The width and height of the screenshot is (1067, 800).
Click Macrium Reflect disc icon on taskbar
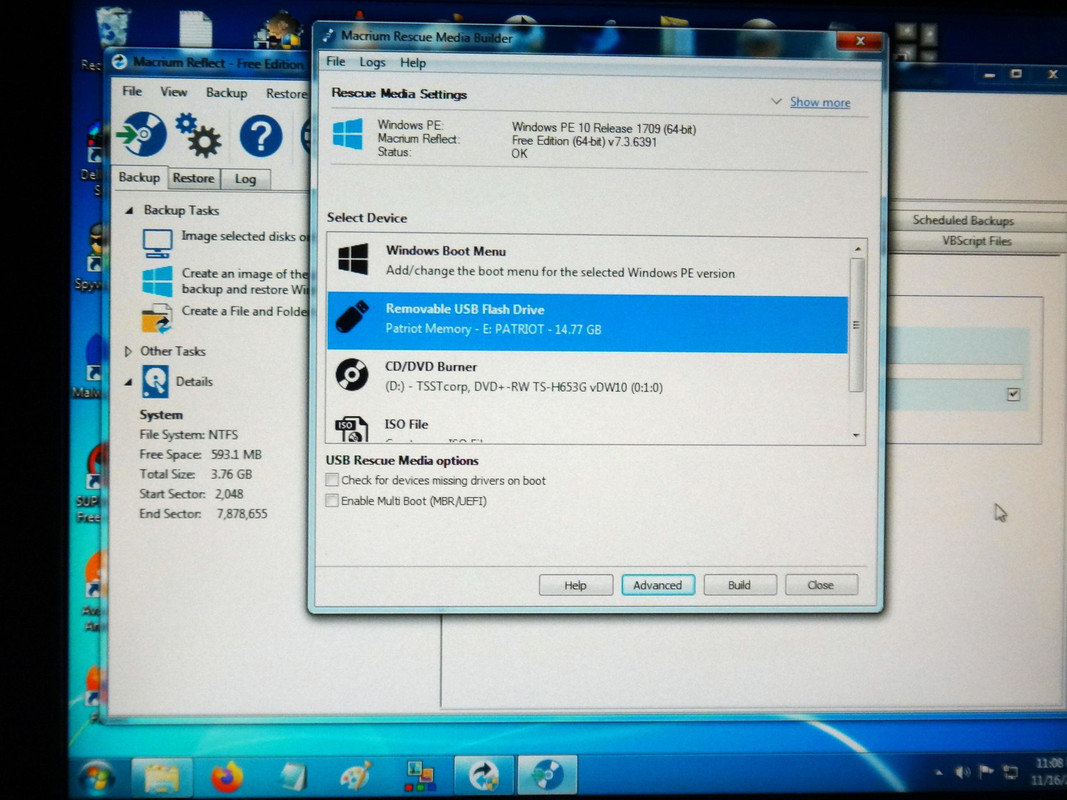click(548, 776)
